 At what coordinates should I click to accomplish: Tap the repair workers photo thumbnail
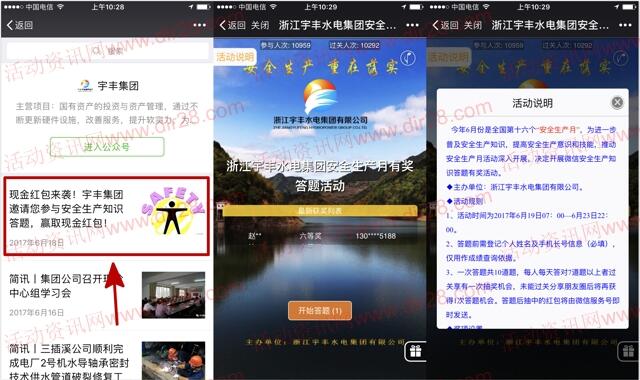click(x=173, y=361)
